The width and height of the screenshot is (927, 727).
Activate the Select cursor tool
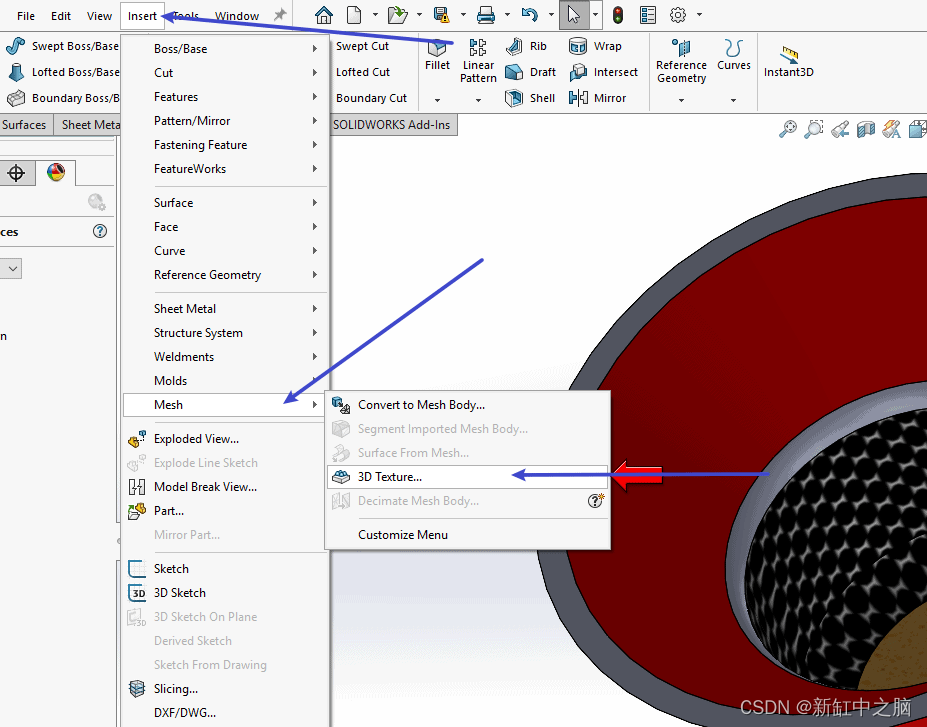(x=573, y=15)
